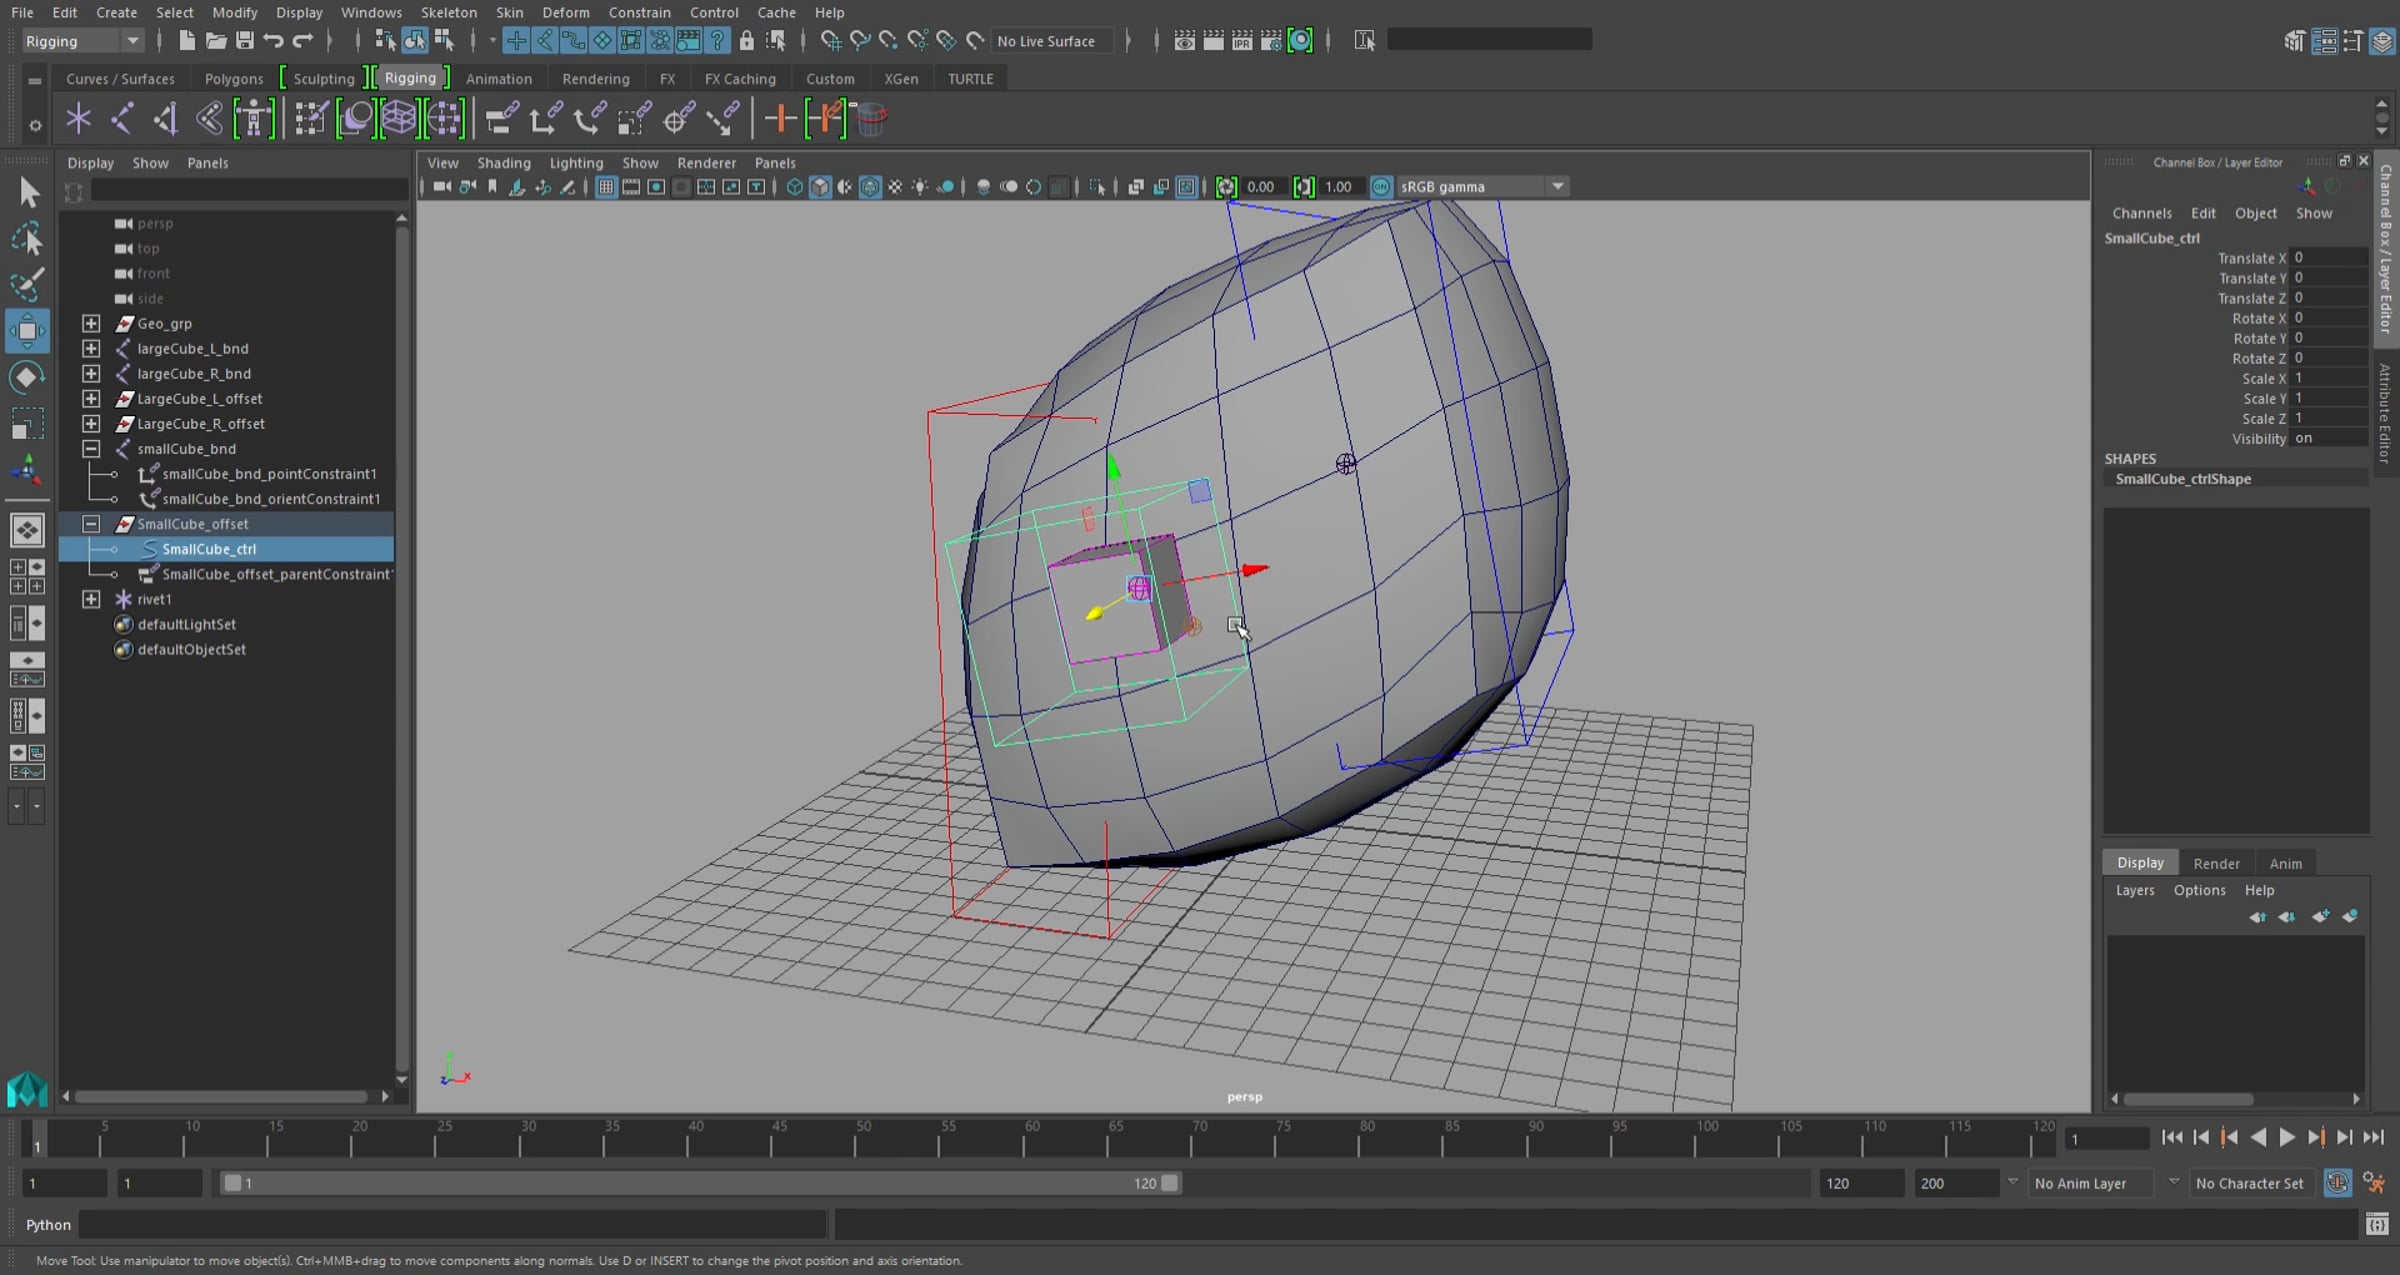Switch to the Animation shelf tab
This screenshot has width=2400, height=1275.
(x=498, y=79)
